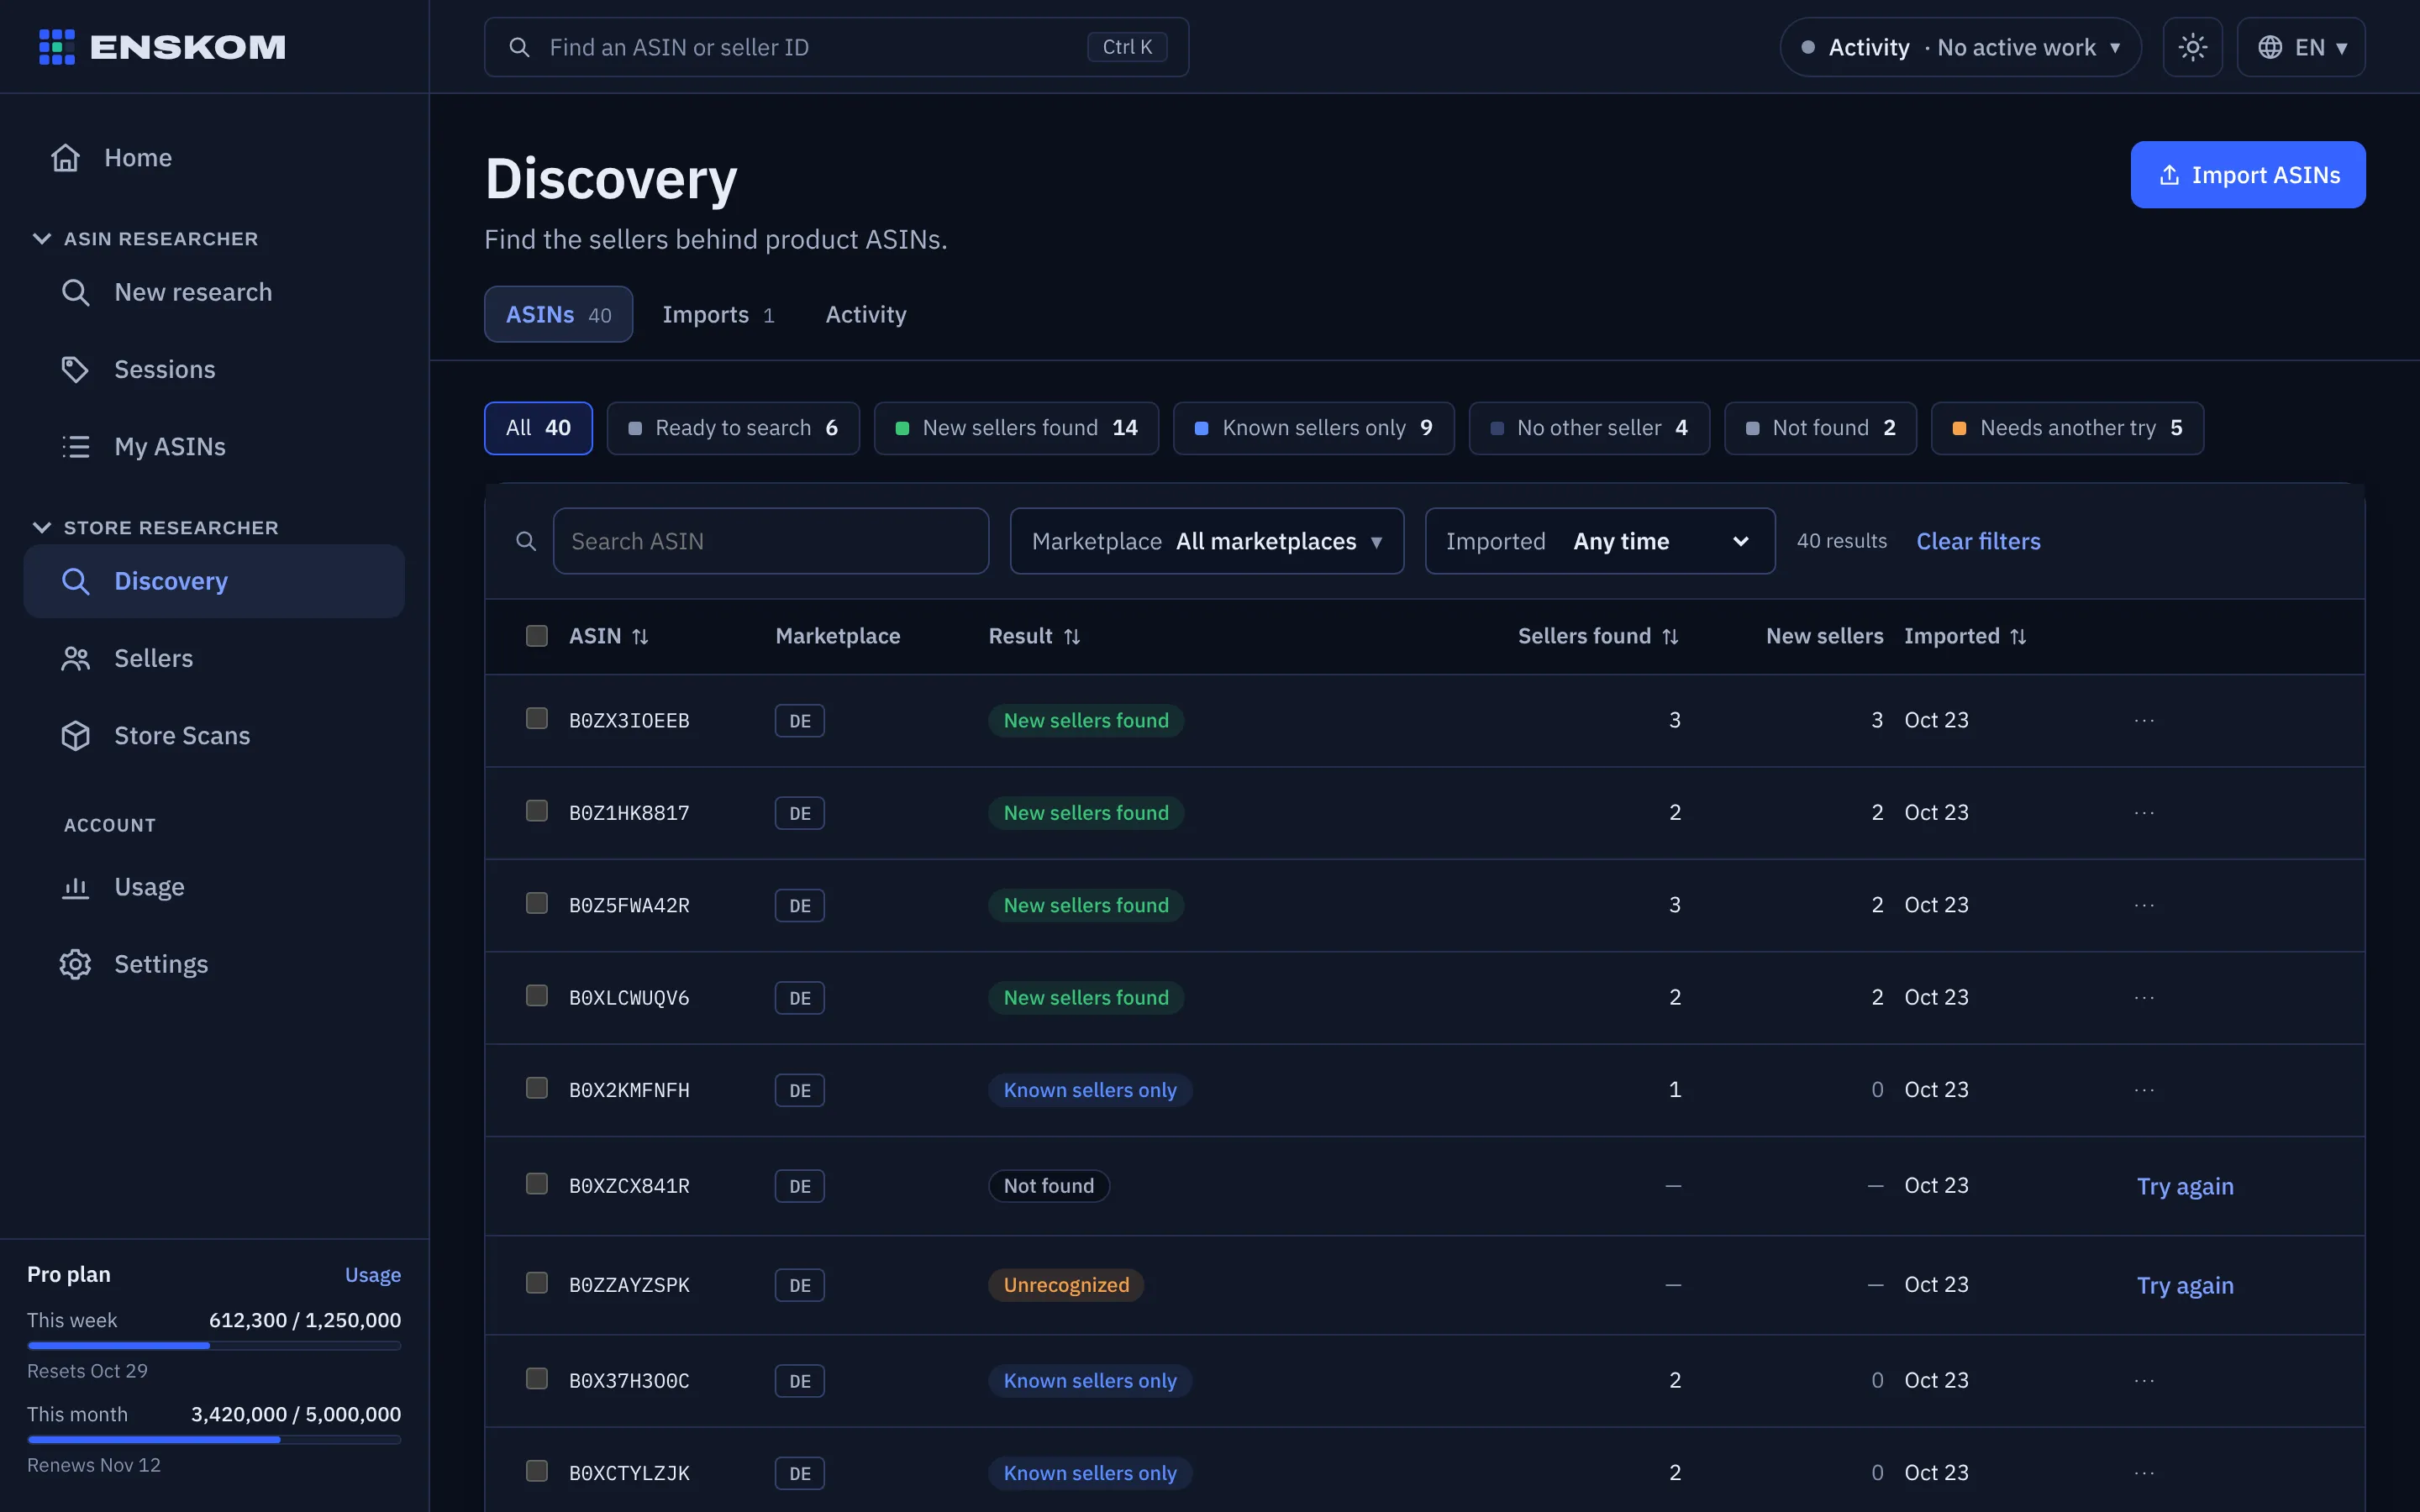Screen dimensions: 2420x1512
Task: Go to Sessions page
Action: [x=165, y=369]
